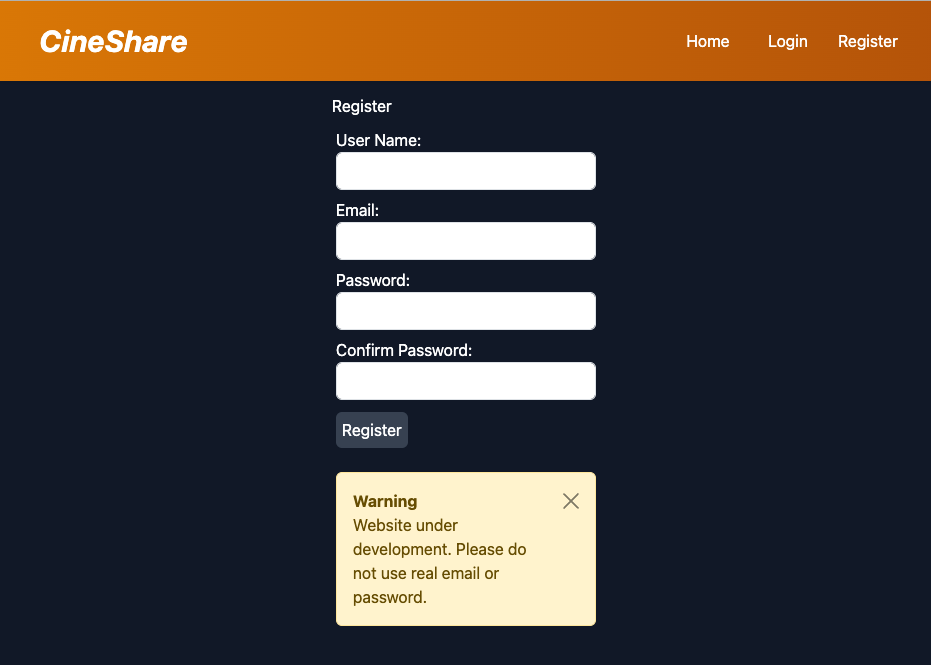Open the Login page link

(x=787, y=42)
